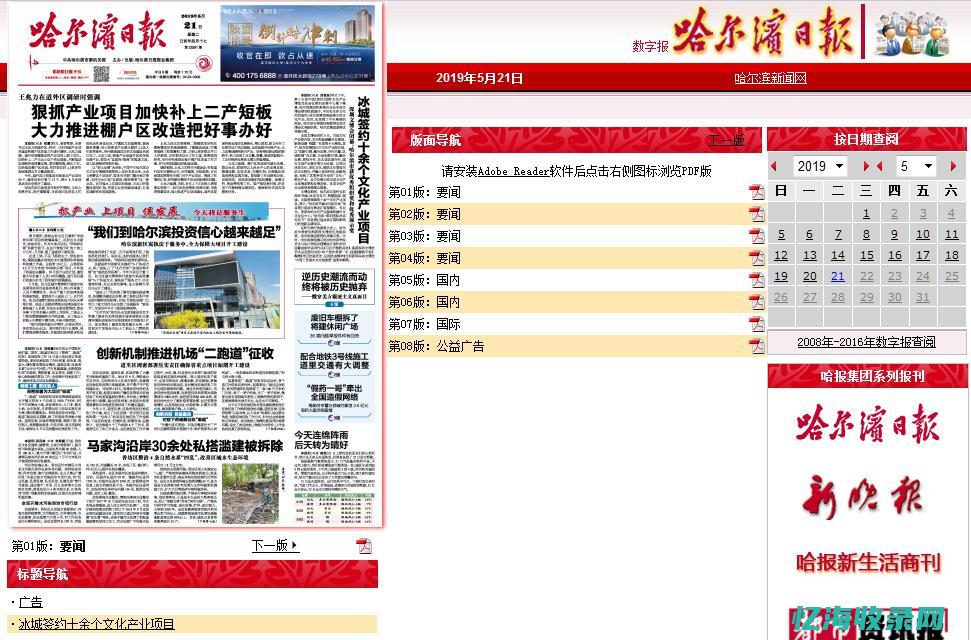Click the 新晚报 newspaper logo
Image resolution: width=971 pixels, height=640 pixels.
click(864, 496)
